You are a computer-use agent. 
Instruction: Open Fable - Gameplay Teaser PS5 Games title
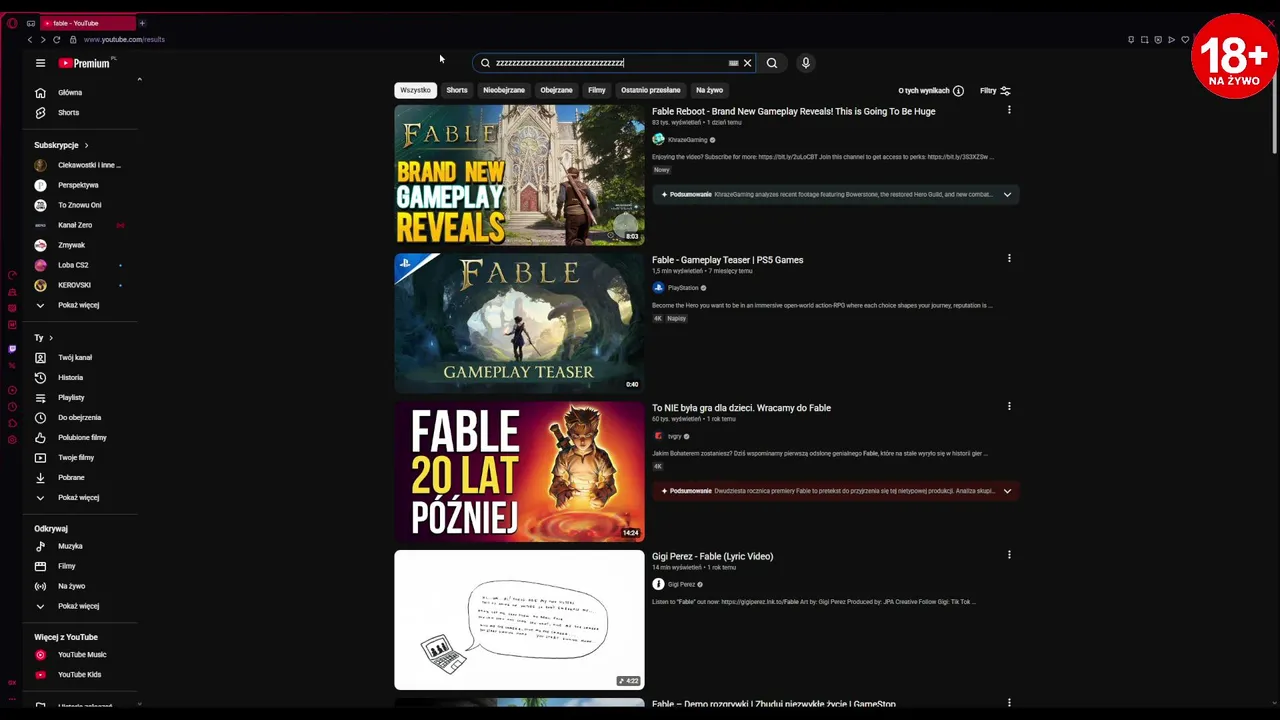[728, 260]
